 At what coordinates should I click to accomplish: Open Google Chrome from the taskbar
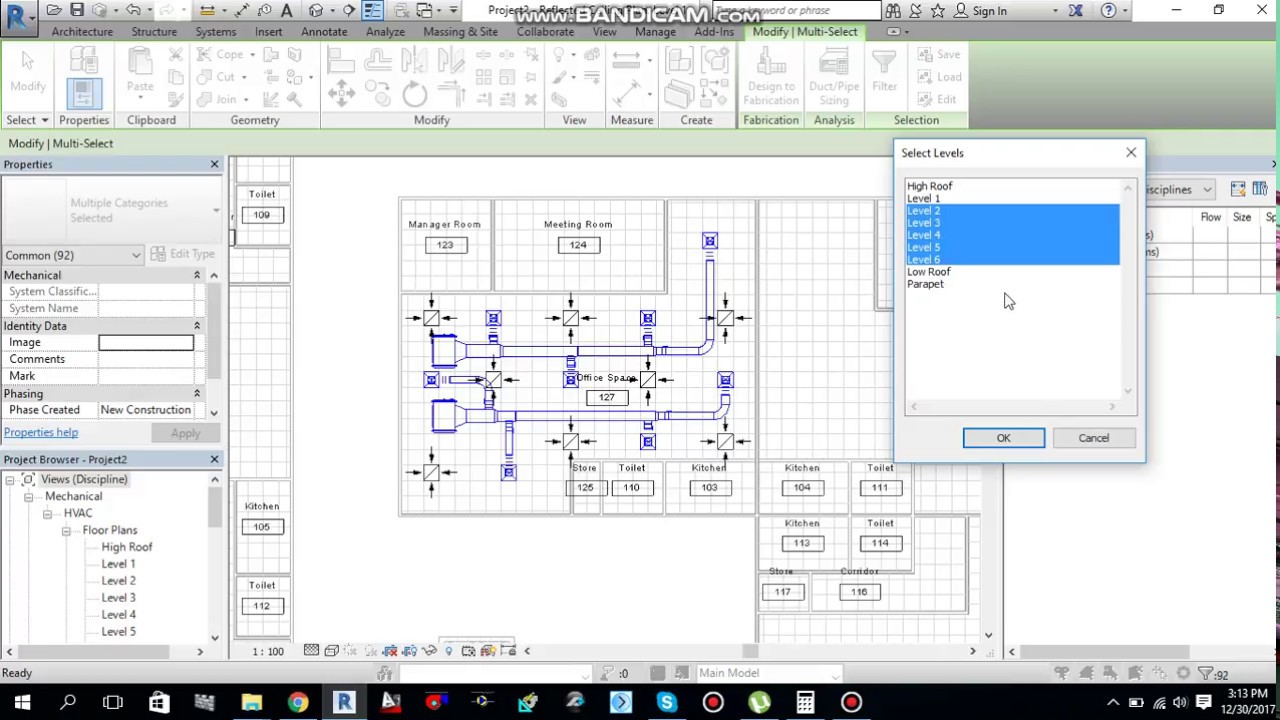click(x=297, y=702)
